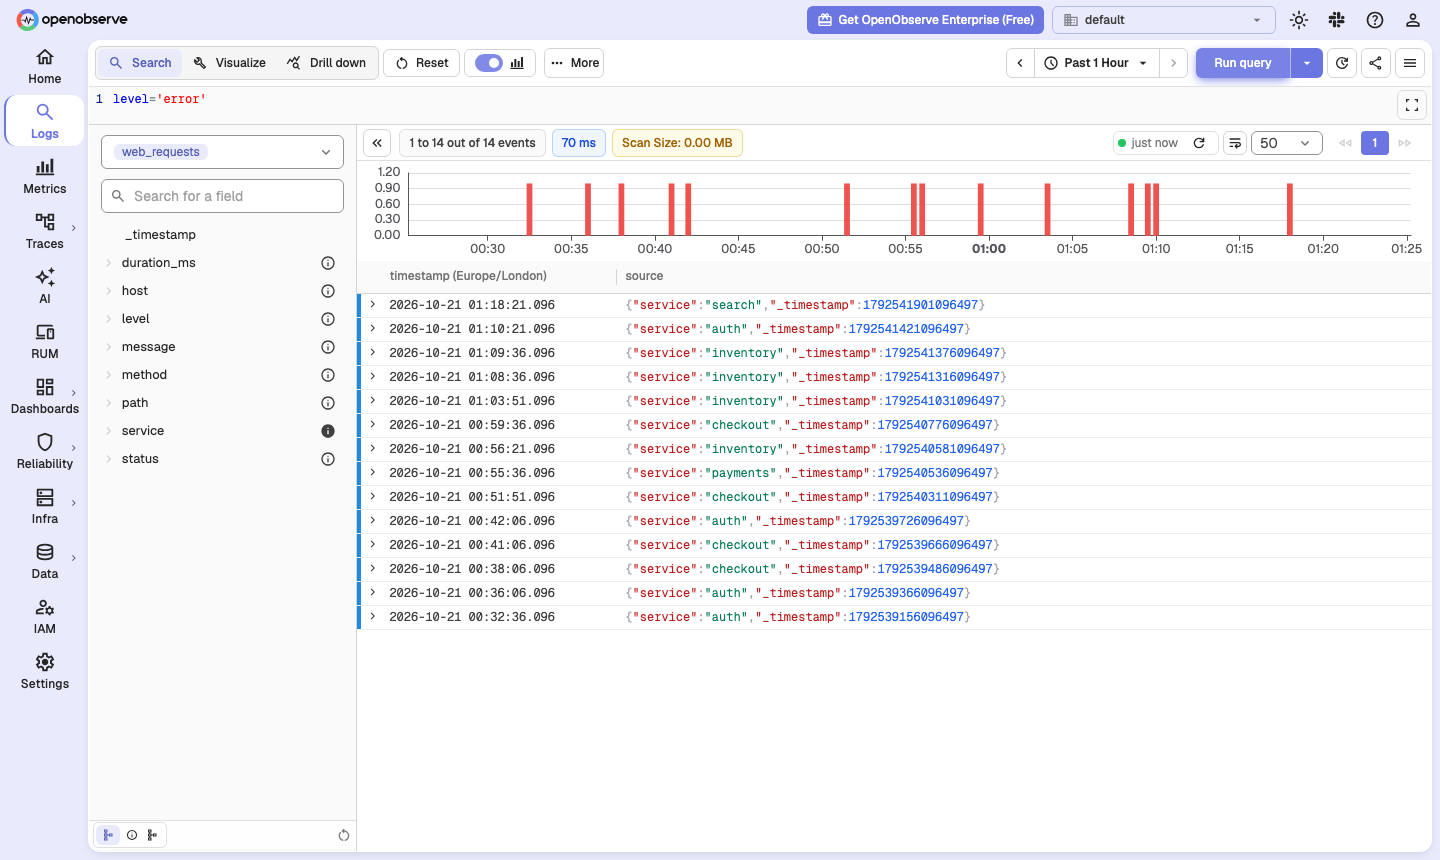Click the histogram bar just before 01:20
This screenshot has height=860, width=1440.
point(1290,209)
